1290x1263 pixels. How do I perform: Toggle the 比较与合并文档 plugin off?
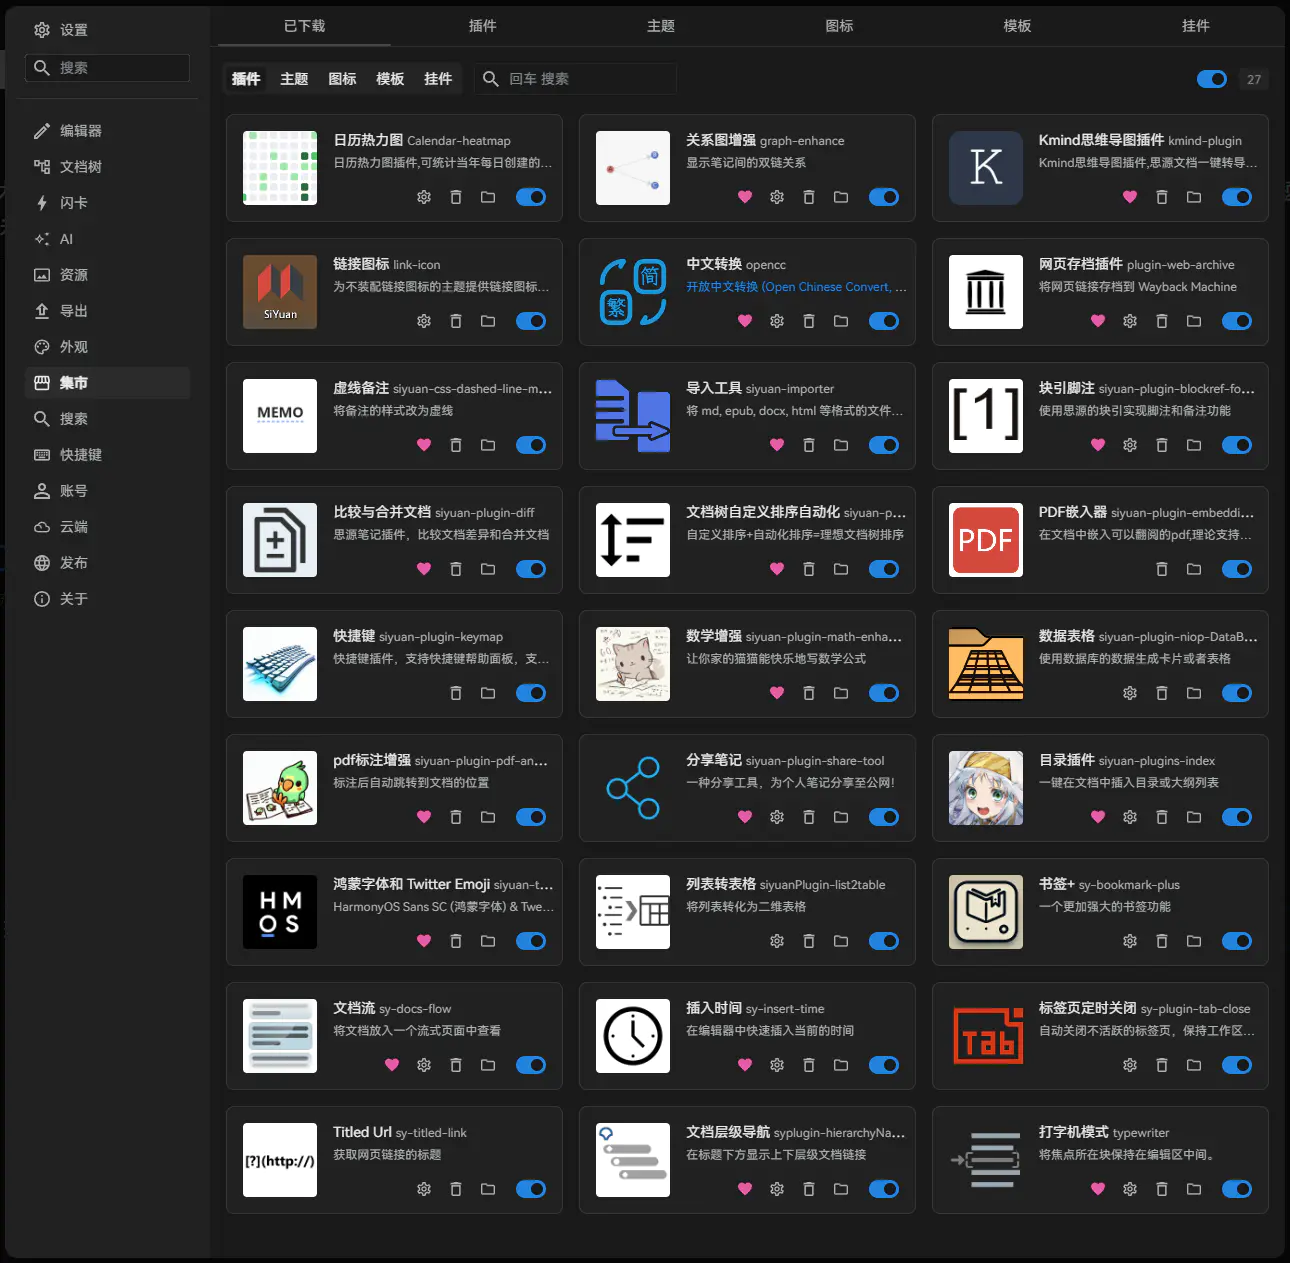(x=531, y=569)
